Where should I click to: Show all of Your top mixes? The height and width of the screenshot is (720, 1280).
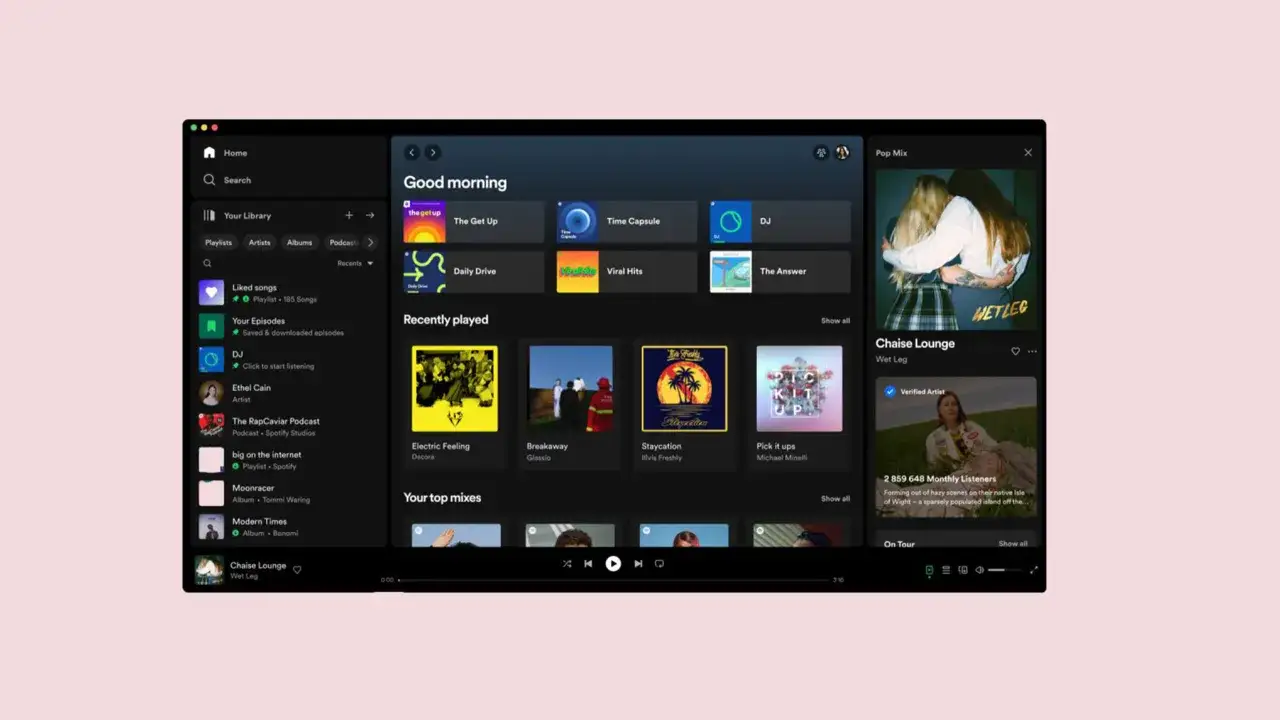(x=835, y=498)
